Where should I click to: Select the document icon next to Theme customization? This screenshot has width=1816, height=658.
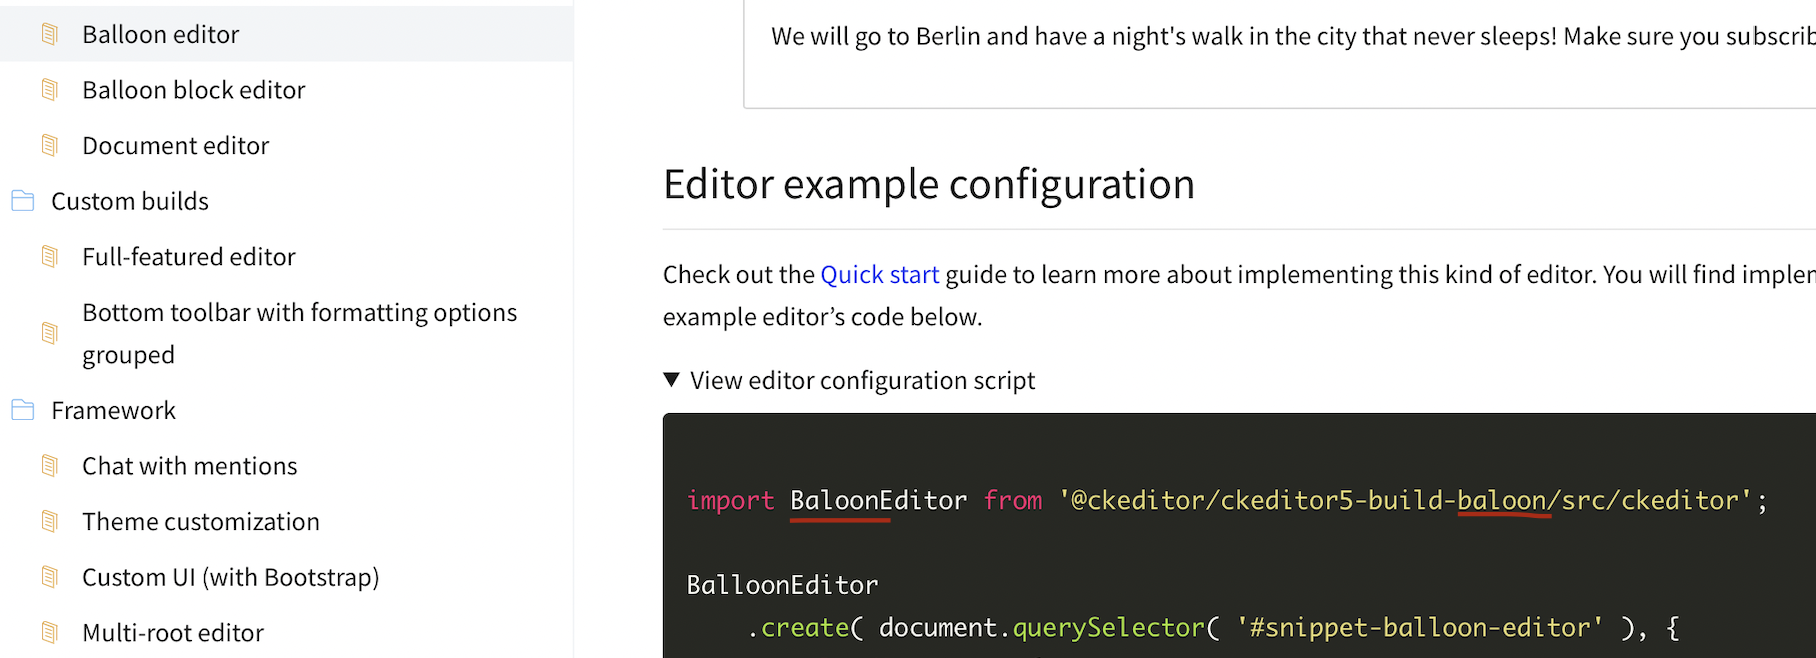tap(48, 521)
